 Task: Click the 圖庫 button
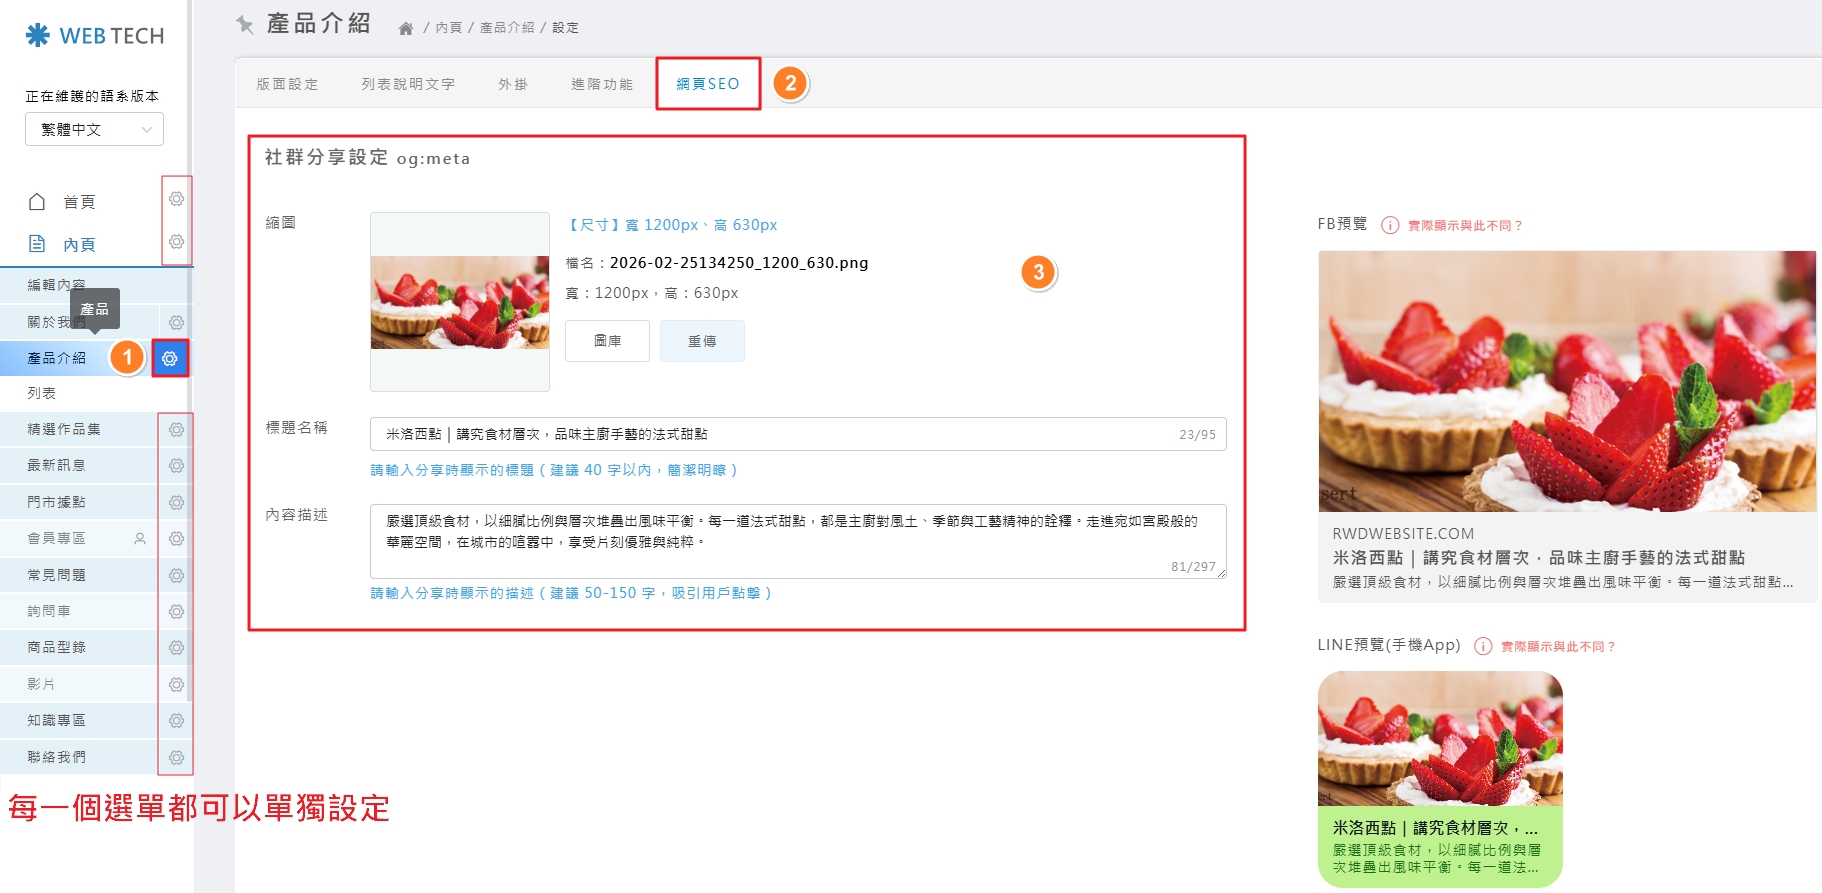(x=607, y=341)
